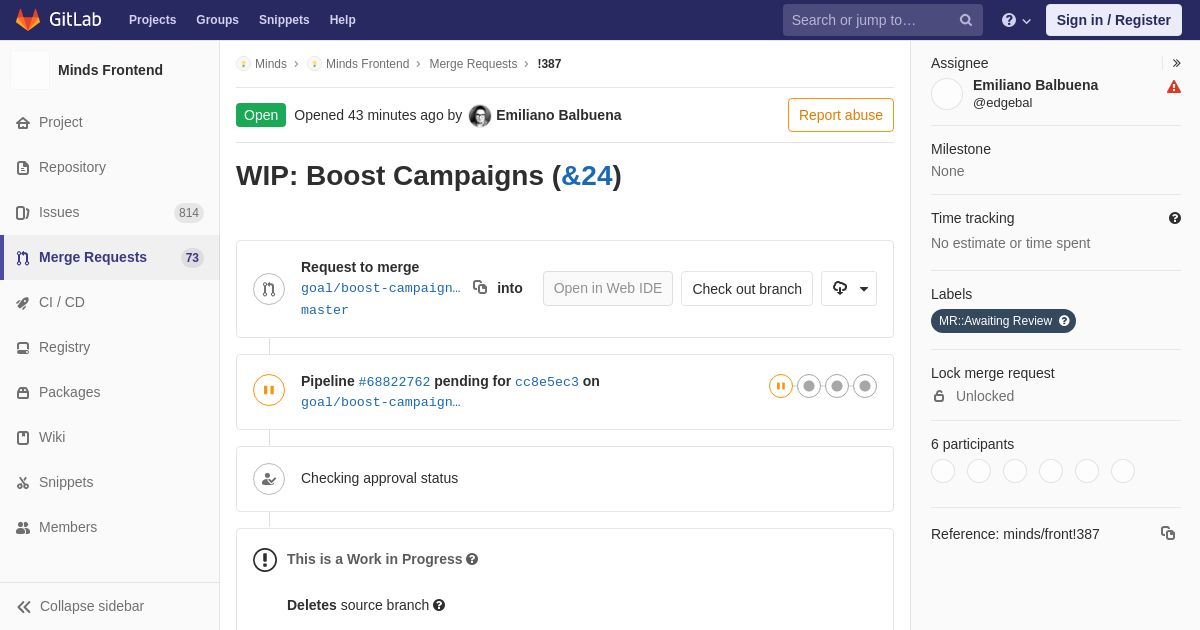Image resolution: width=1200 pixels, height=630 pixels.
Task: Click the Check out branch button
Action: (x=747, y=288)
